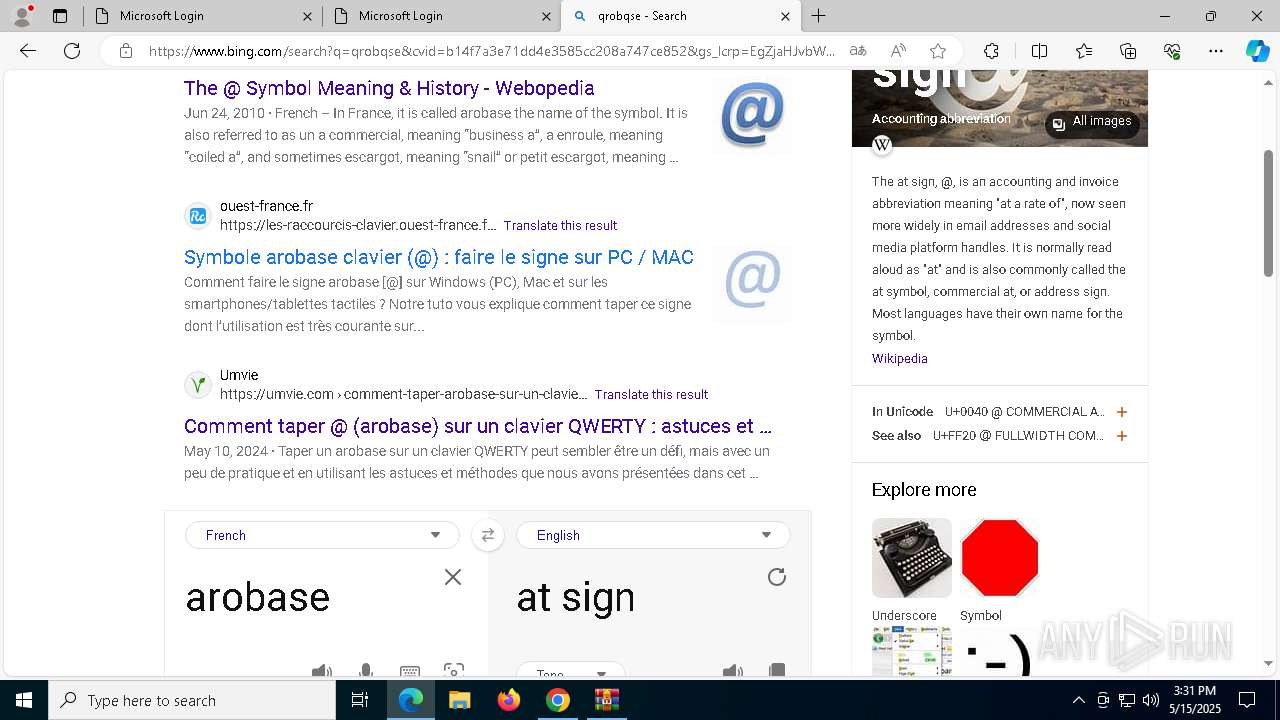Close the qrobqse - Search tab
This screenshot has width=1280, height=720.
coord(785,16)
